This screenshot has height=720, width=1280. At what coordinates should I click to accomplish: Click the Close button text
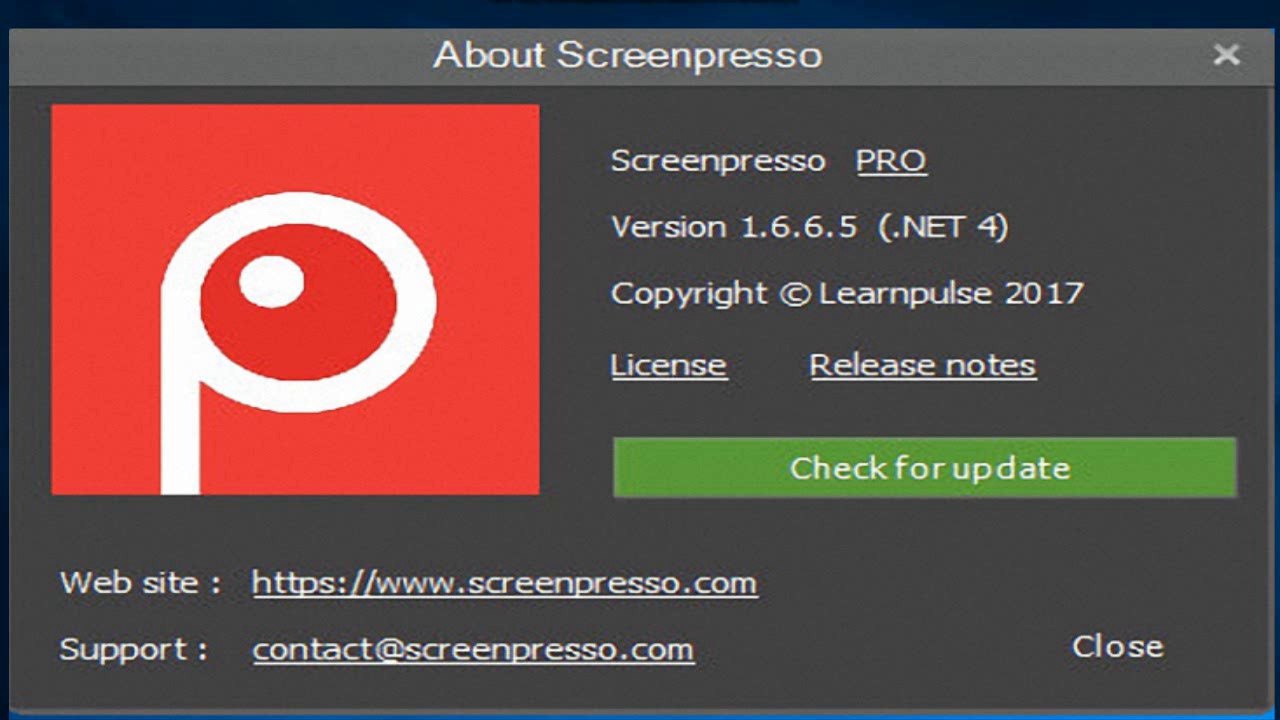(x=1117, y=647)
